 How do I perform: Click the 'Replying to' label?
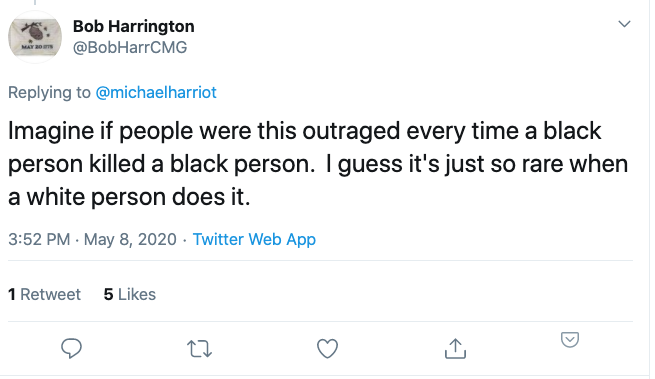tap(49, 92)
